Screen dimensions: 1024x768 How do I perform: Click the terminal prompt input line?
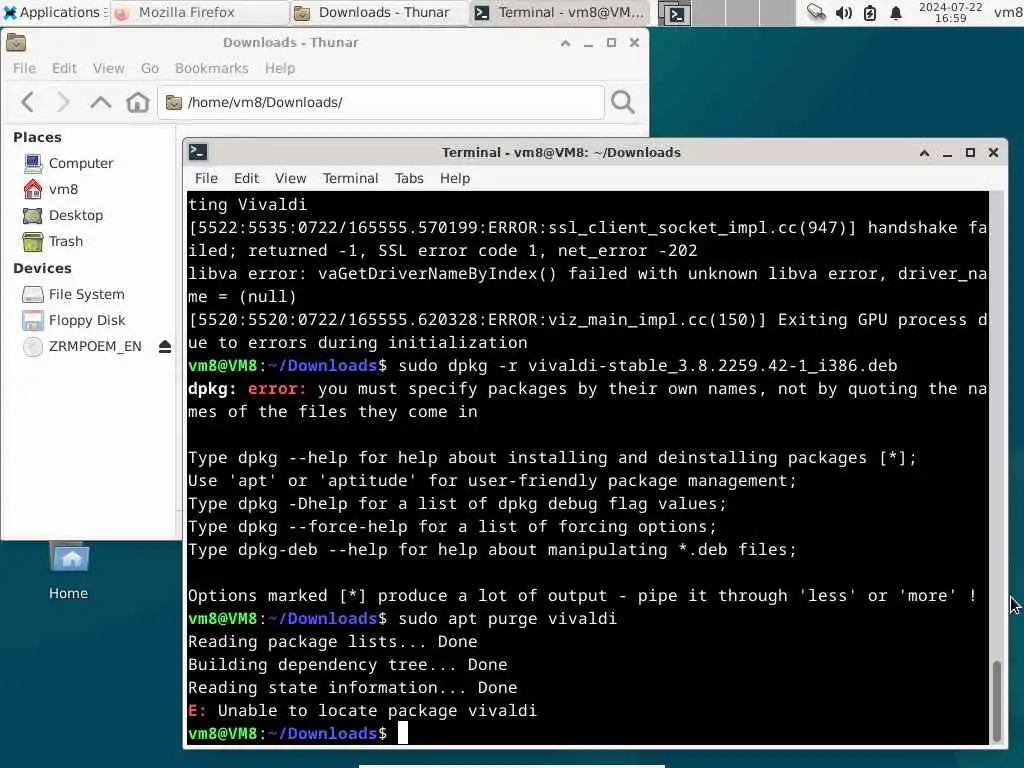coord(588,733)
